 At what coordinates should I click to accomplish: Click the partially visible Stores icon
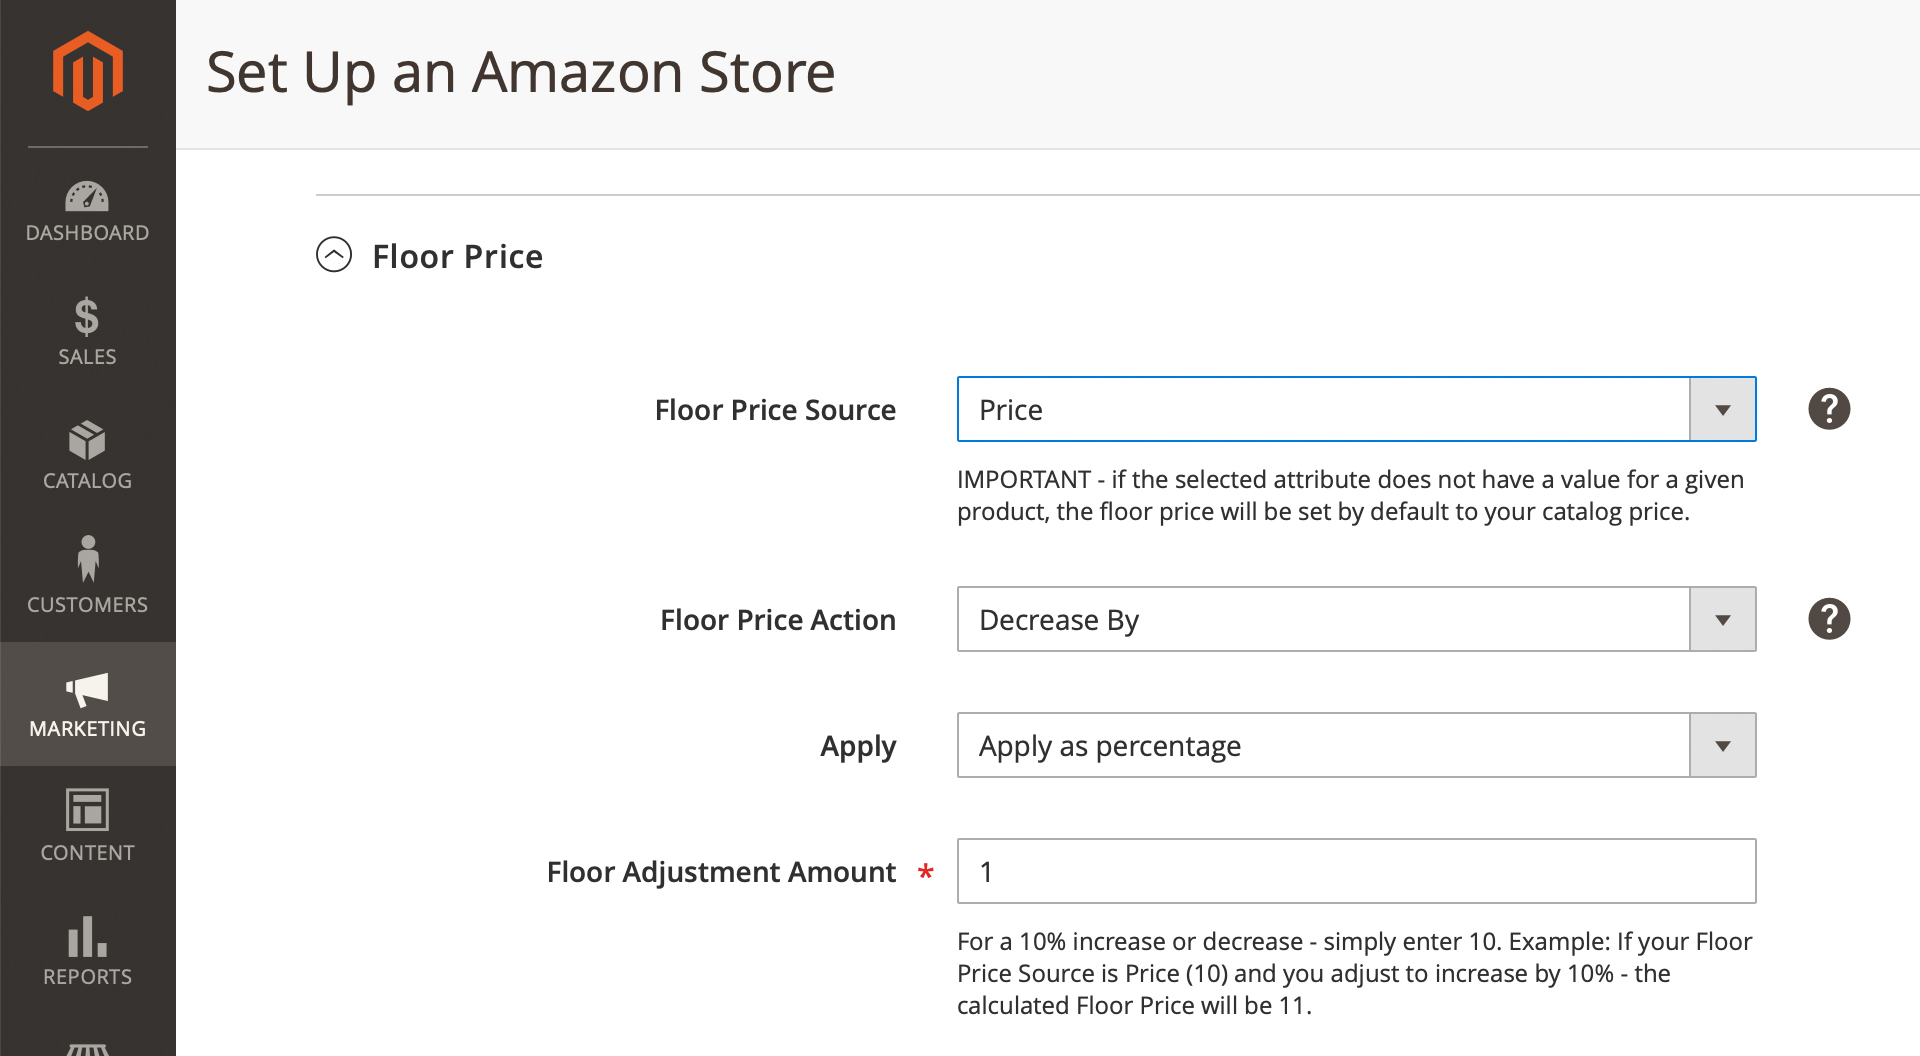87,1049
